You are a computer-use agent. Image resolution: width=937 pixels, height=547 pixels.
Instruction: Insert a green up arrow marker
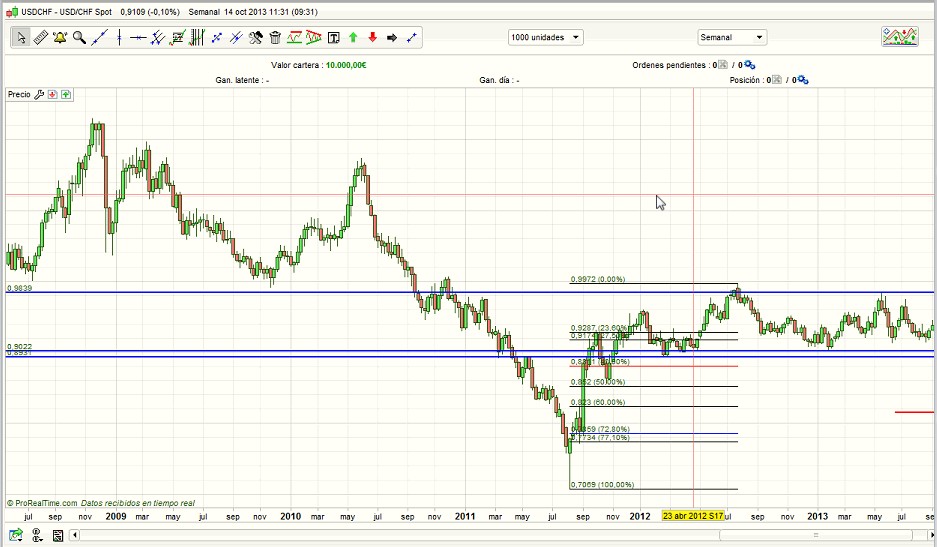353,38
